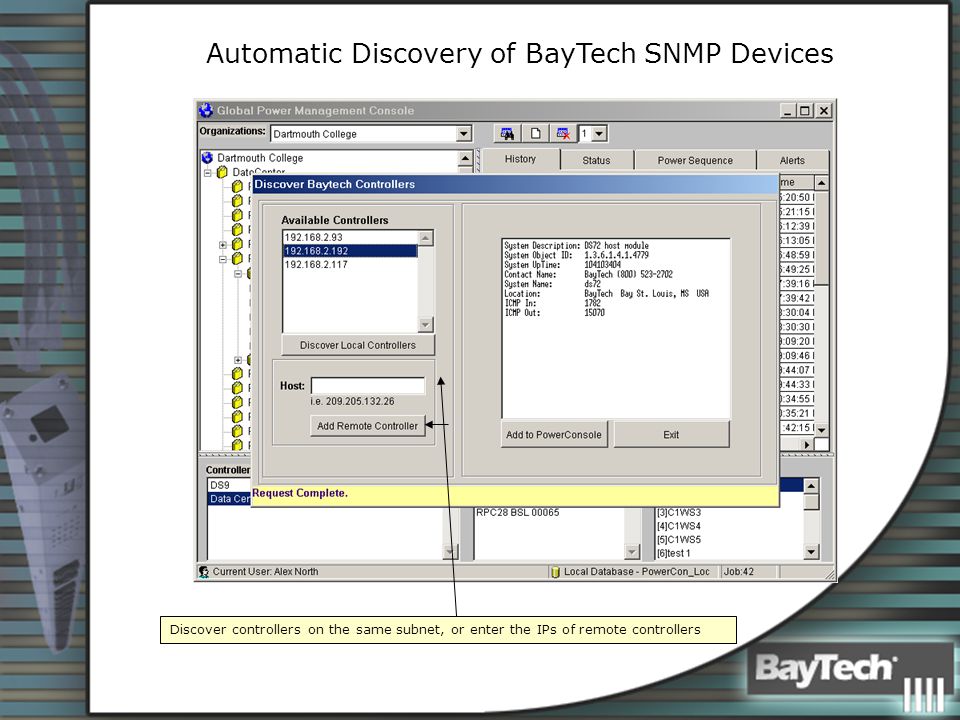
Task: Select controller 192.168.2.117 in the list
Action: point(350,264)
